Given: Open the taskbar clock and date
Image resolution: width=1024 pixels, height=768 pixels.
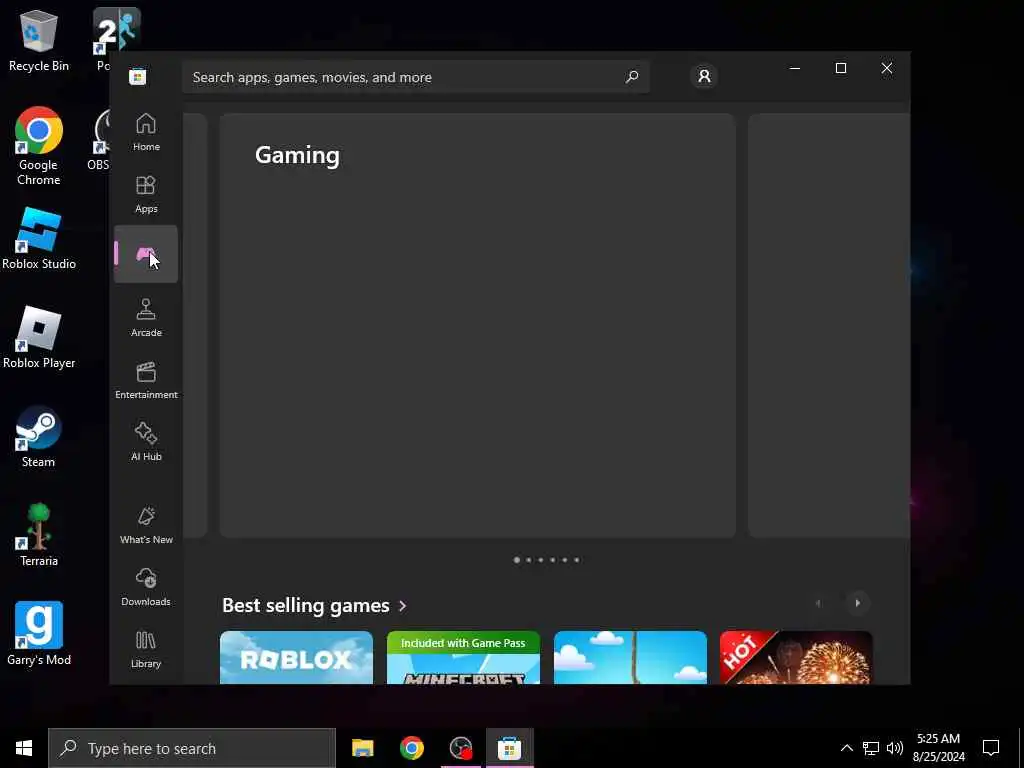Looking at the screenshot, I should click(938, 748).
